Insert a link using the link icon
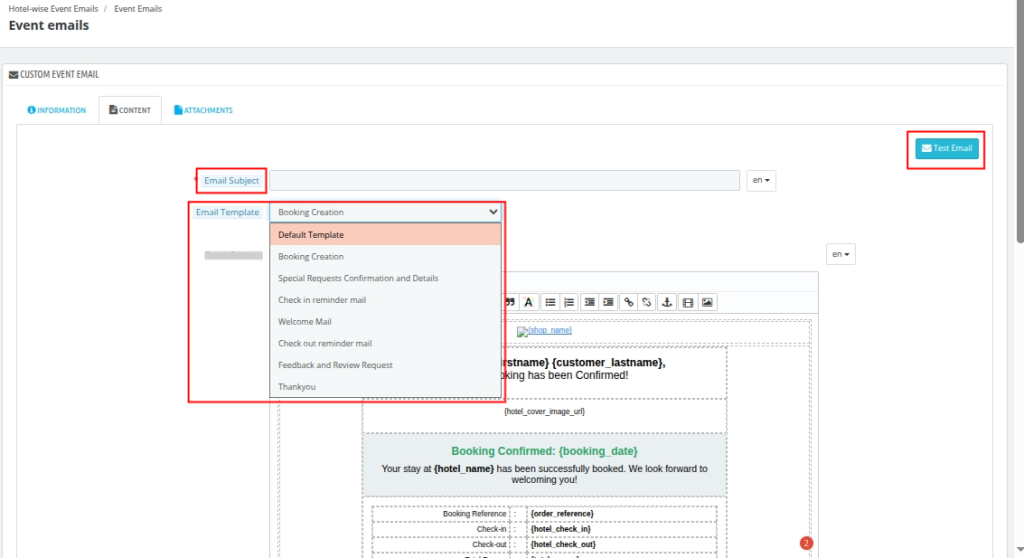The width and height of the screenshot is (1024, 558). point(629,302)
